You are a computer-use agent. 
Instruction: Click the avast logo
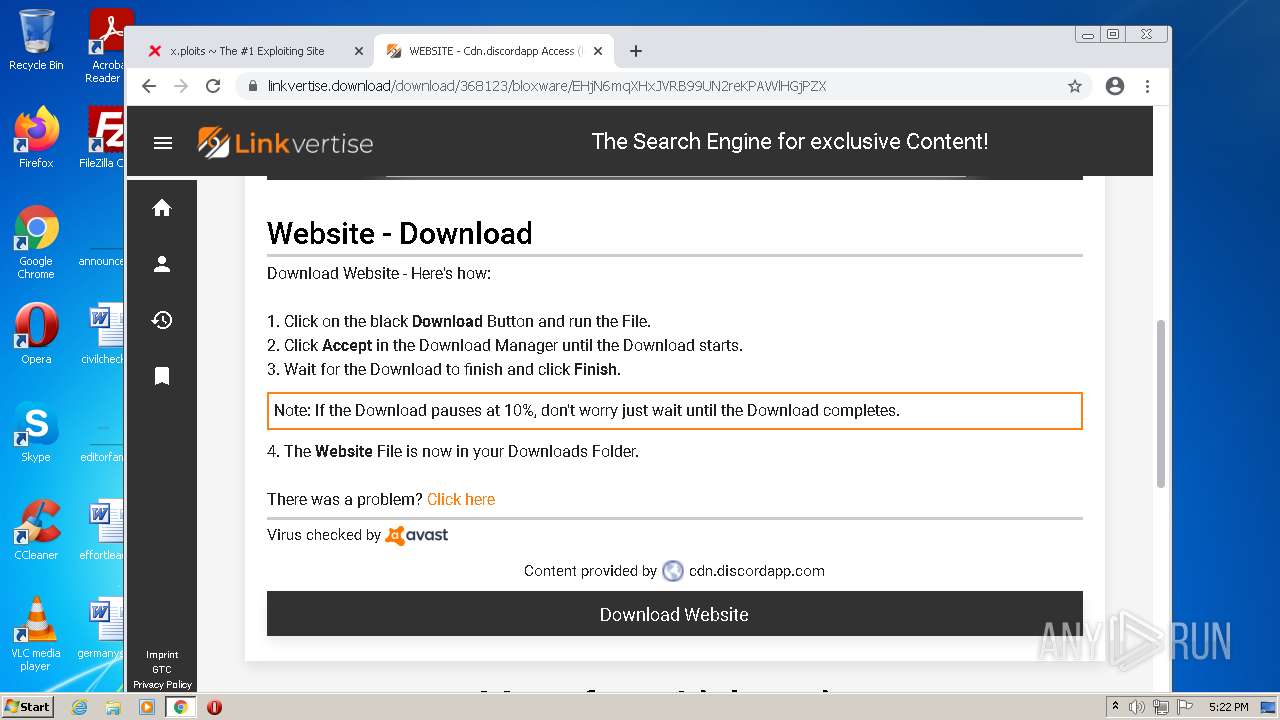417,535
